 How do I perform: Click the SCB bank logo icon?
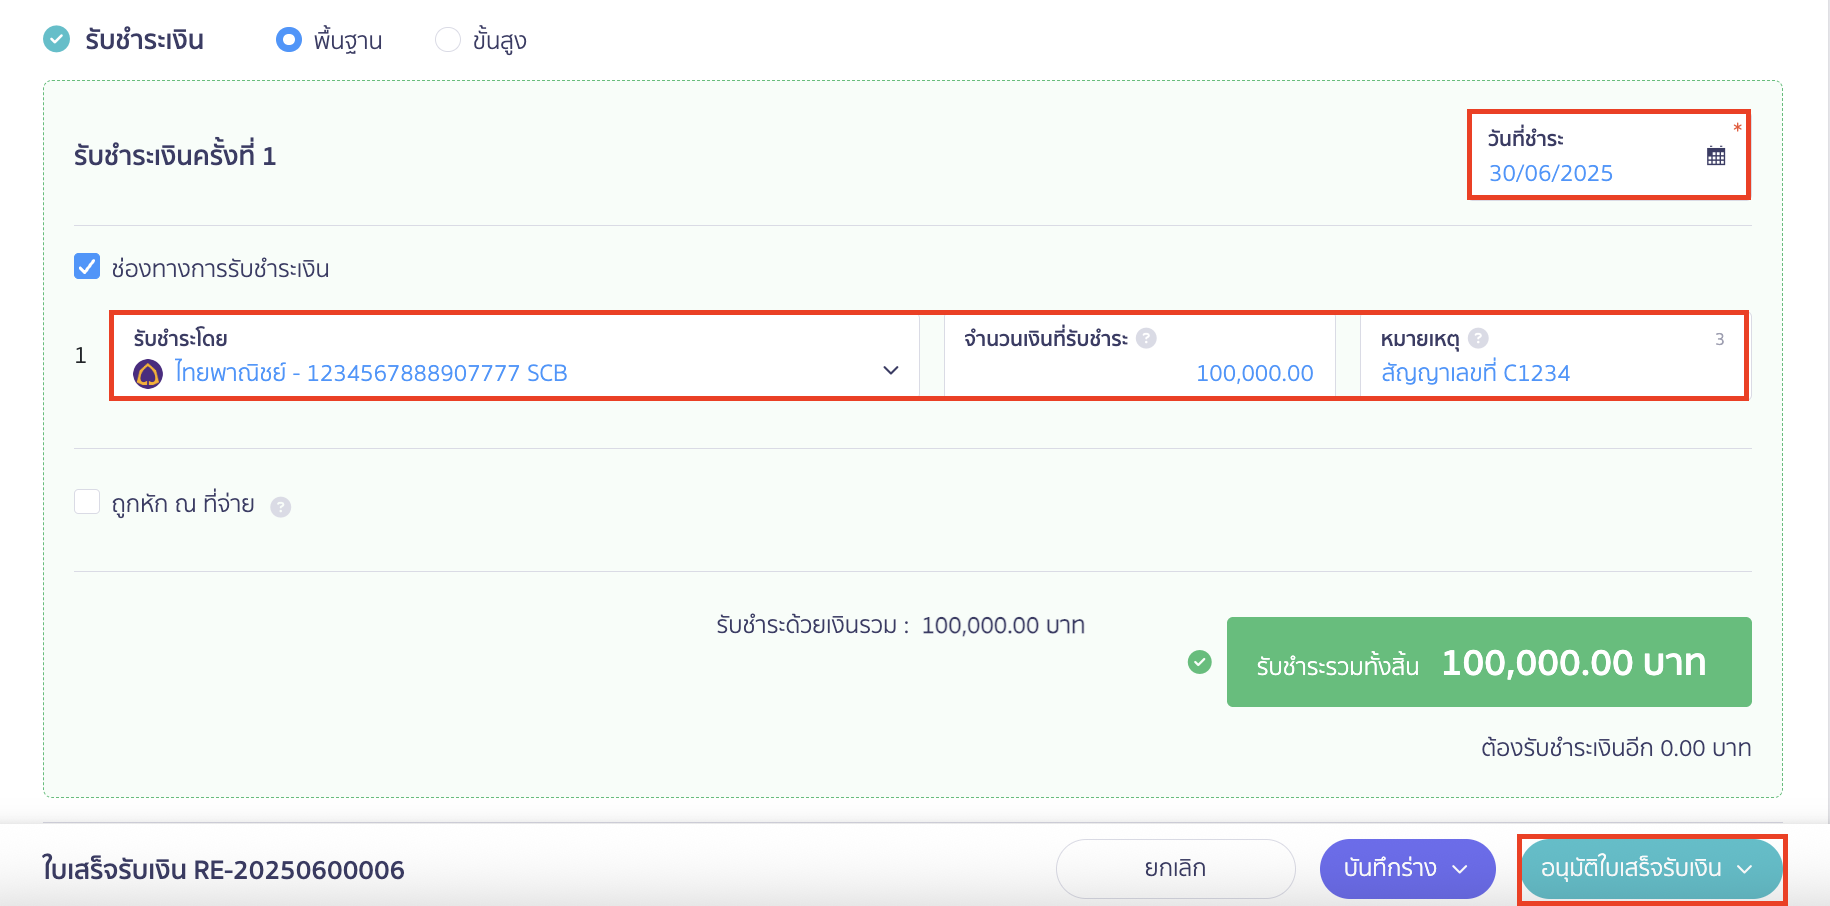pyautogui.click(x=148, y=374)
